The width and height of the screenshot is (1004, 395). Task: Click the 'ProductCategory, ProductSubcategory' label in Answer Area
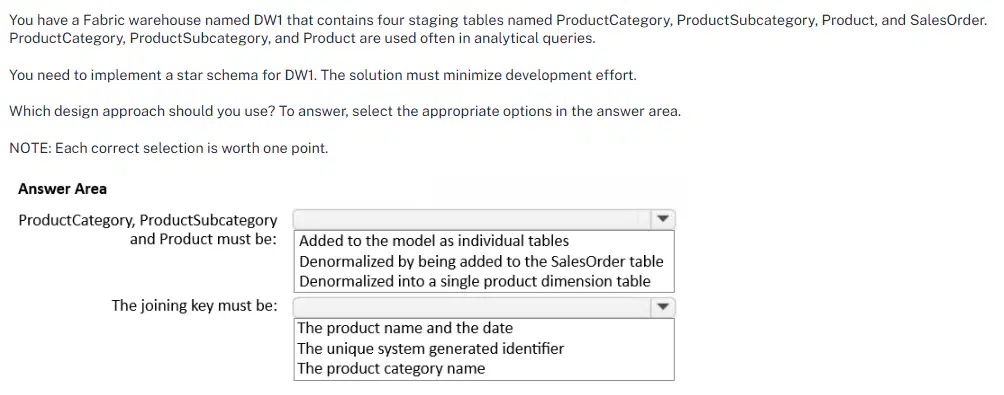(x=148, y=221)
